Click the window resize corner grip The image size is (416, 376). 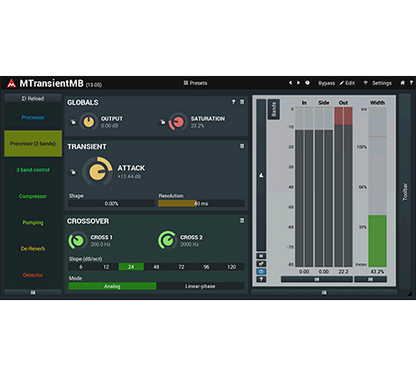409,293
